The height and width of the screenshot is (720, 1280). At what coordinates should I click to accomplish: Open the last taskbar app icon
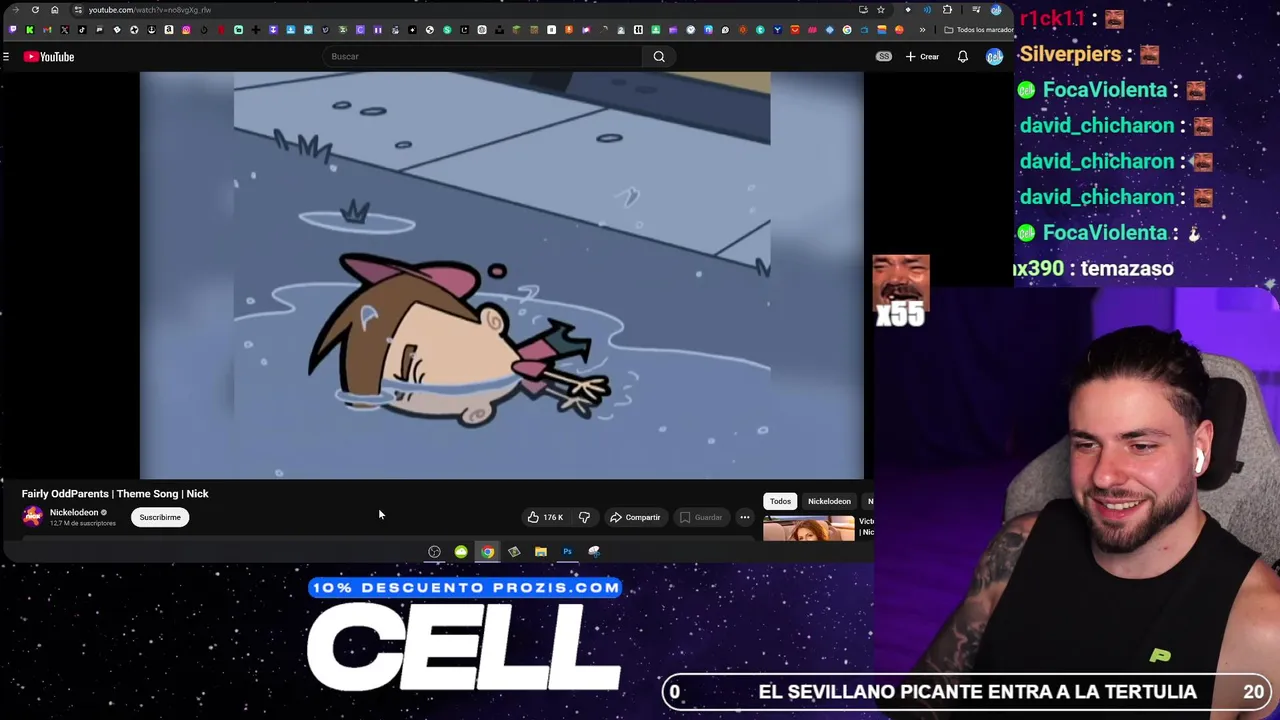pos(594,551)
